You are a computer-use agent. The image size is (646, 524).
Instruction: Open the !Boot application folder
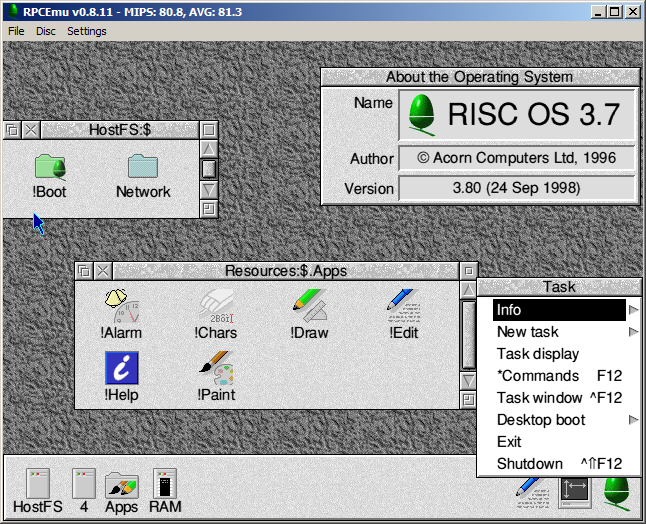49,176
